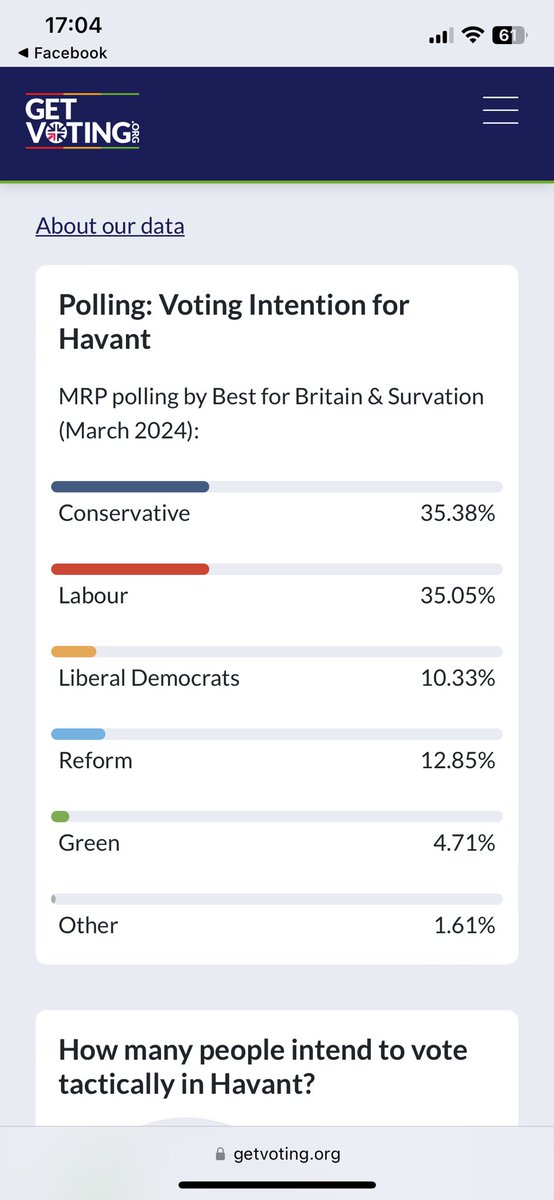Click the red Labour progress bar
The width and height of the screenshot is (554, 1200).
130,569
